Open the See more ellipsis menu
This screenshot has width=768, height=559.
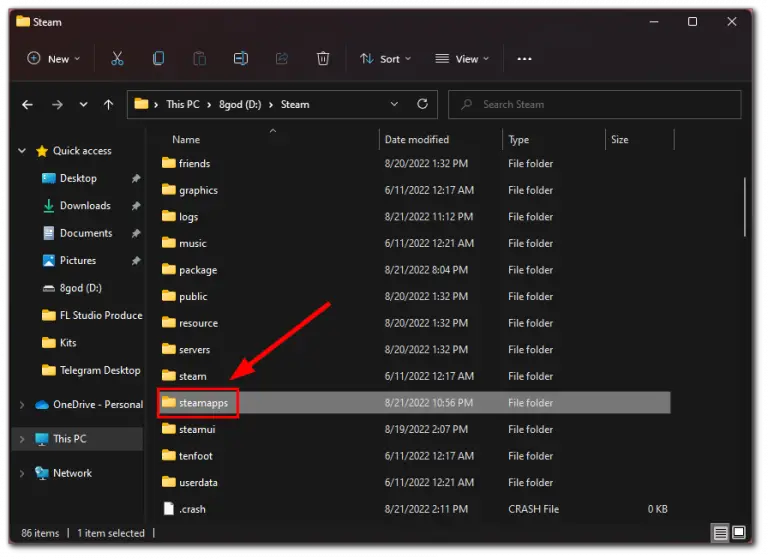click(524, 59)
